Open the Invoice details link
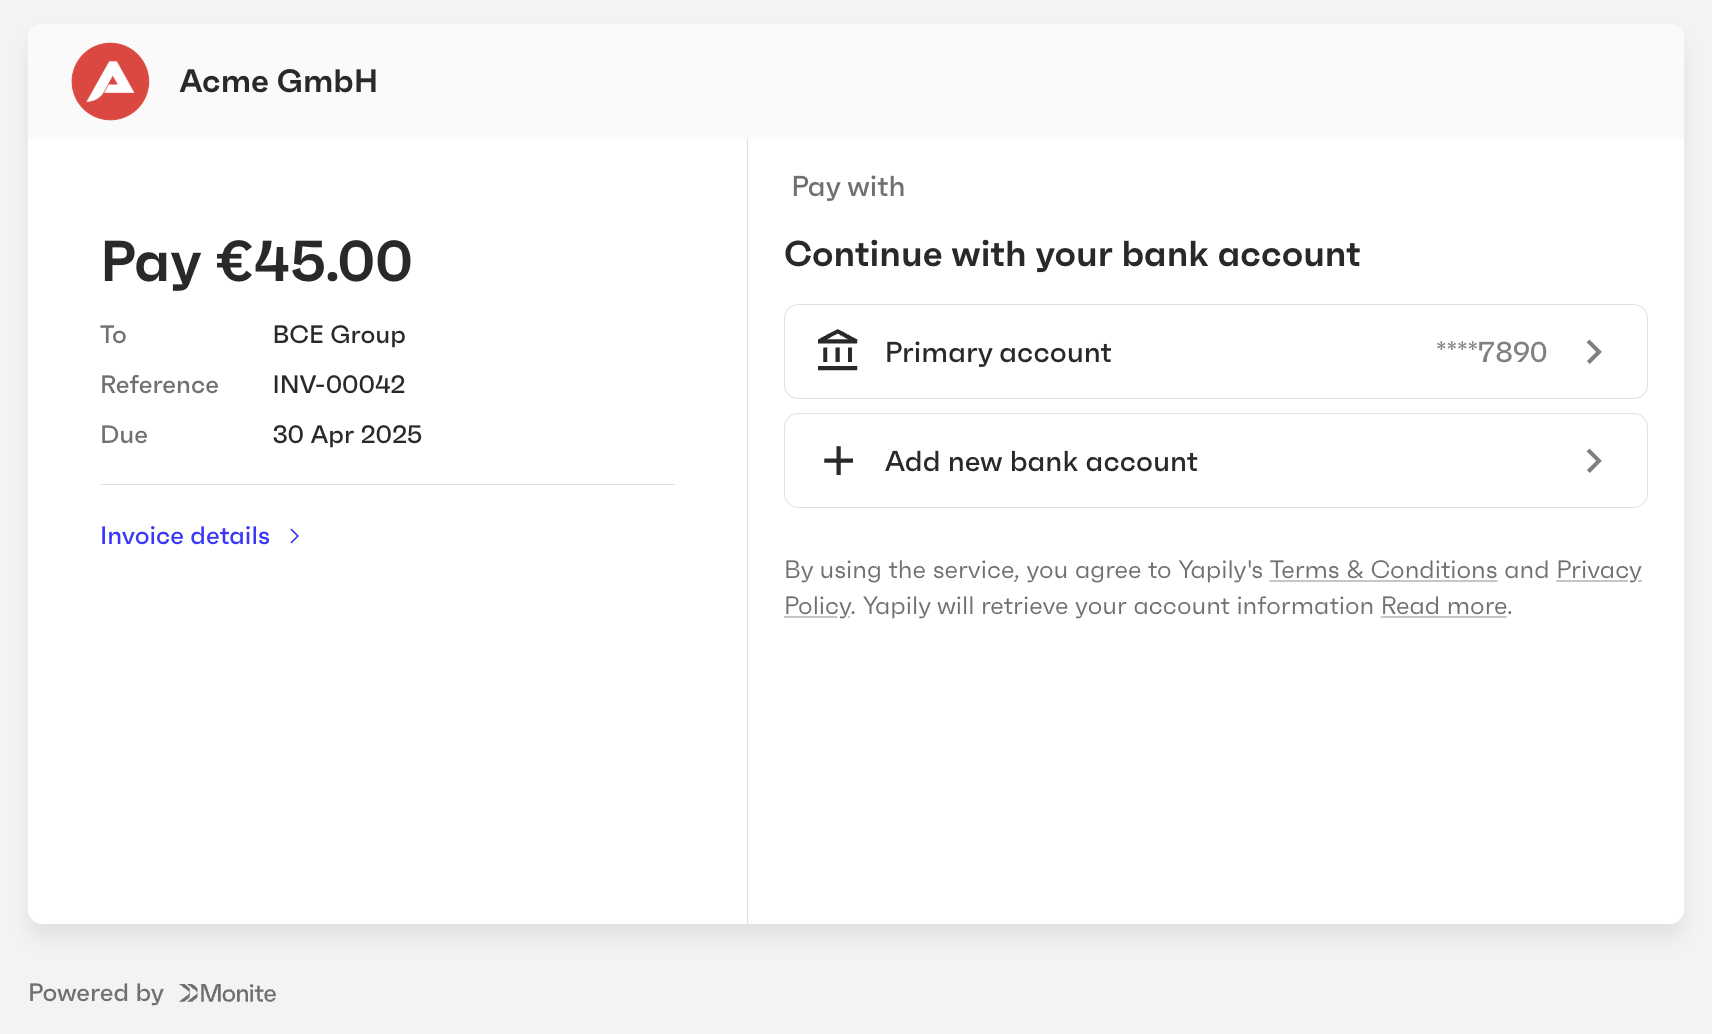 click(185, 536)
